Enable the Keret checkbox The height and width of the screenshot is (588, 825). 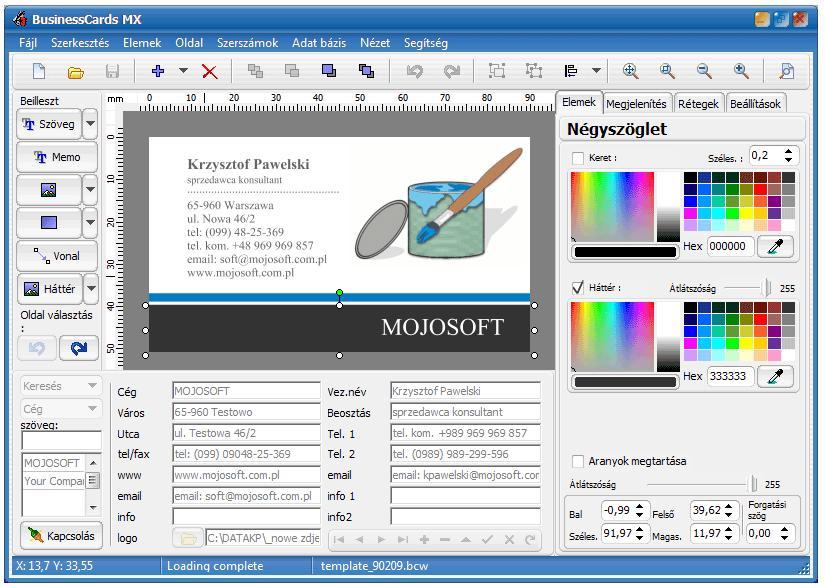click(x=578, y=158)
